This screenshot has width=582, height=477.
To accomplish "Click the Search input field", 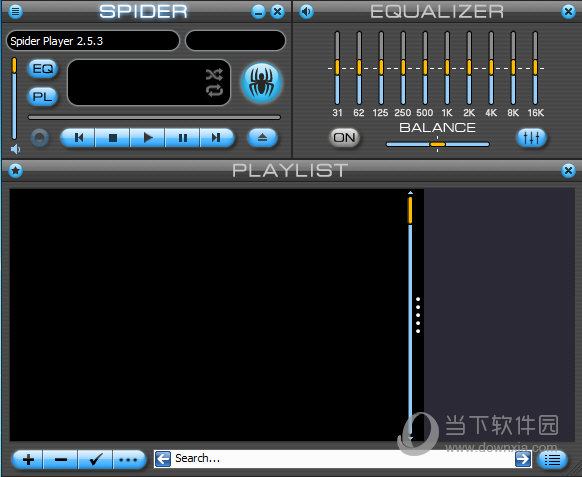I will pyautogui.click(x=343, y=459).
